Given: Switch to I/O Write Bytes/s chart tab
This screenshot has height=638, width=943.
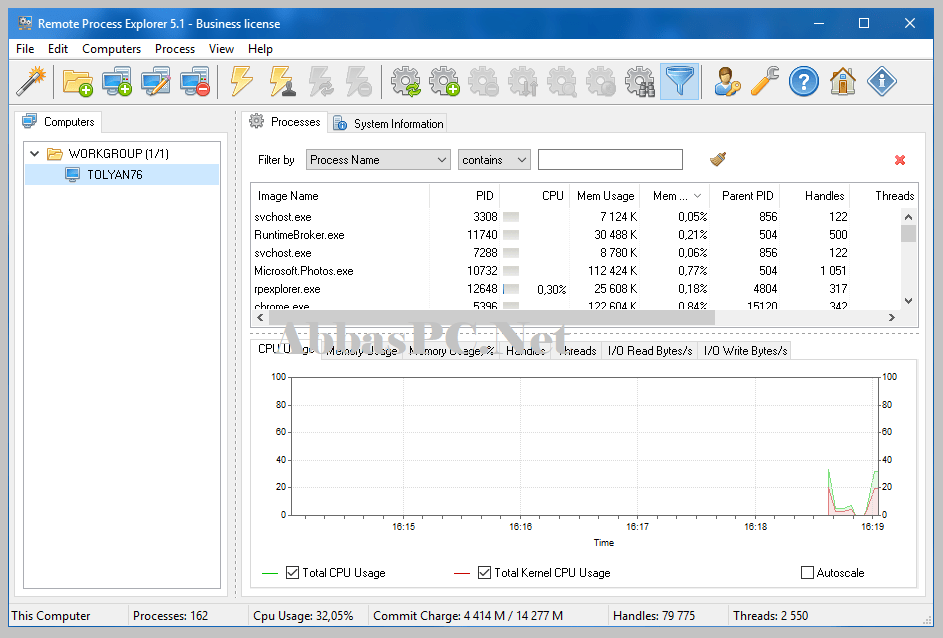Looking at the screenshot, I should [745, 351].
